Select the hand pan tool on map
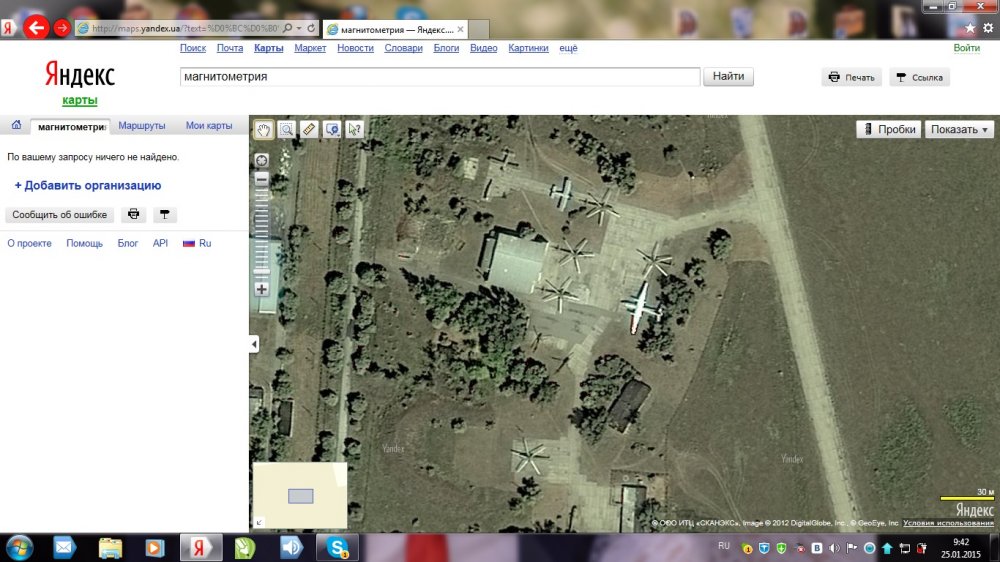 pyautogui.click(x=264, y=129)
